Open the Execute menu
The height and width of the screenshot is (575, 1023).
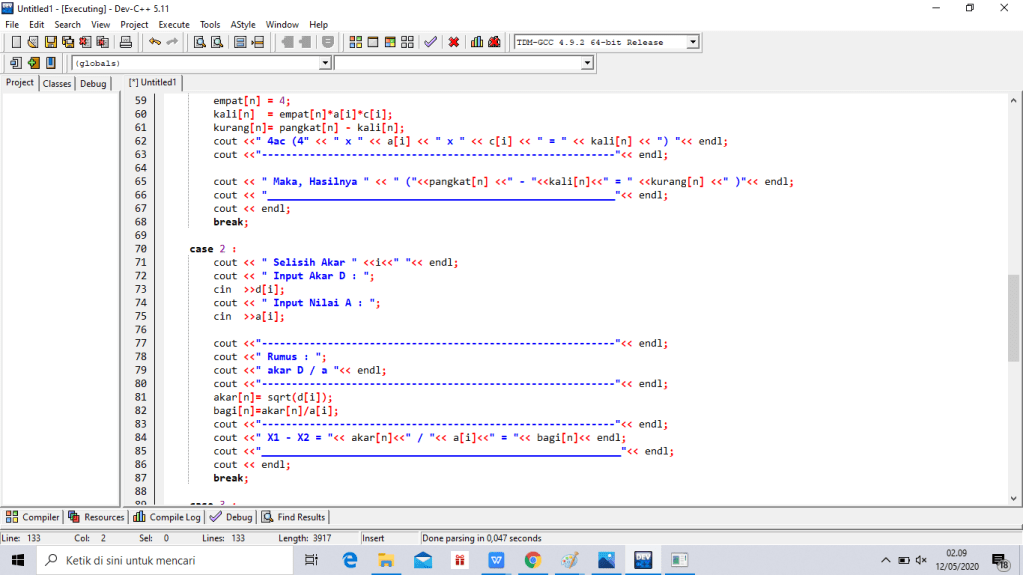[174, 24]
